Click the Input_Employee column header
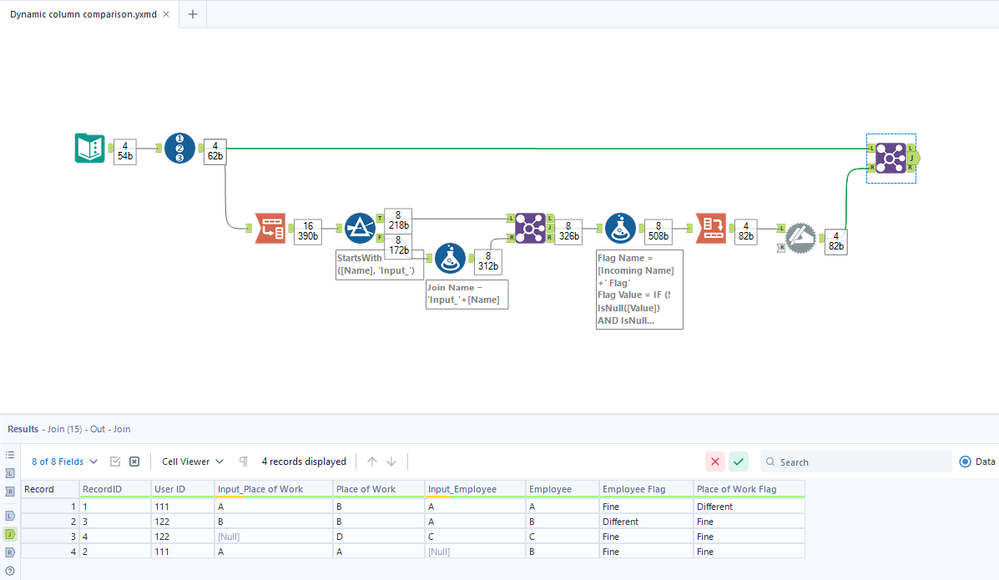999x580 pixels. (475, 489)
